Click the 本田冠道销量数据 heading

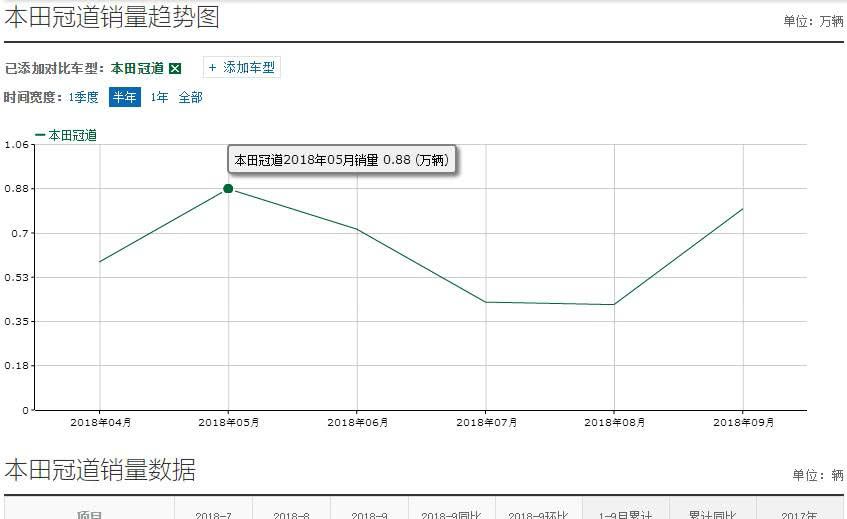[x=100, y=469]
